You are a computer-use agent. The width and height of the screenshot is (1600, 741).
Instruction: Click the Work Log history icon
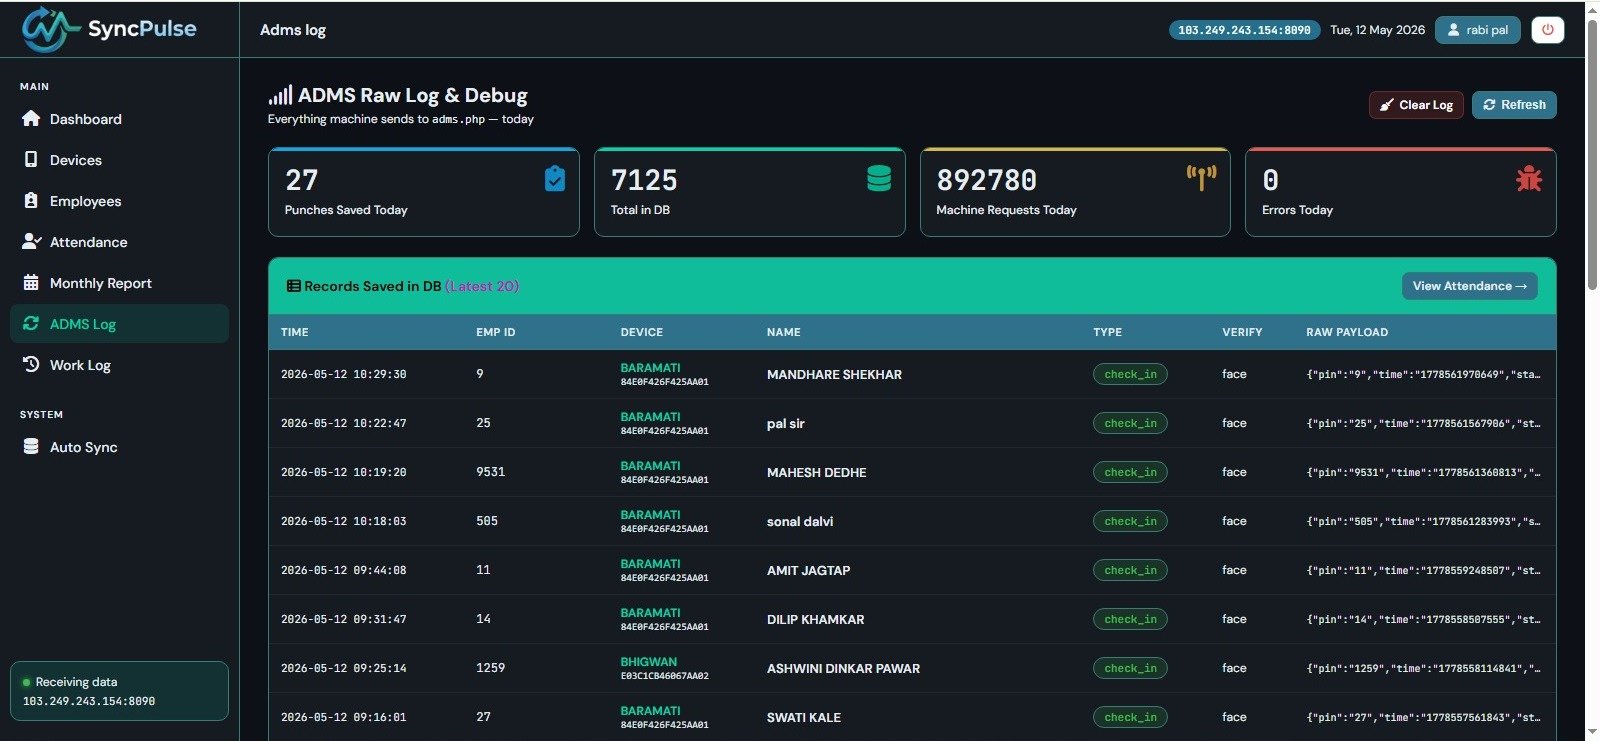tap(31, 364)
